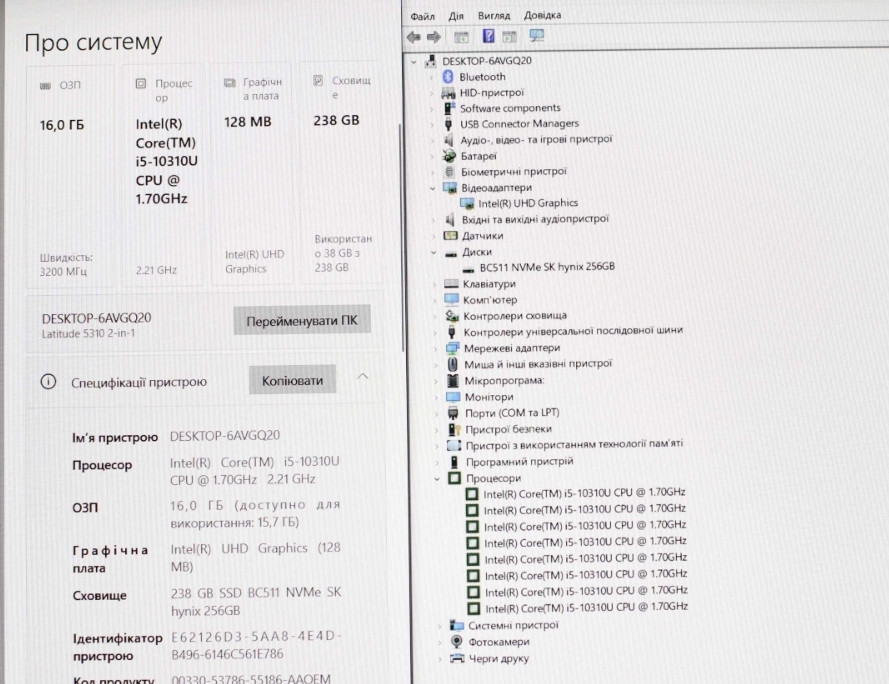This screenshot has width=889, height=684.
Task: Click the Батареї battery category icon
Action: [449, 156]
